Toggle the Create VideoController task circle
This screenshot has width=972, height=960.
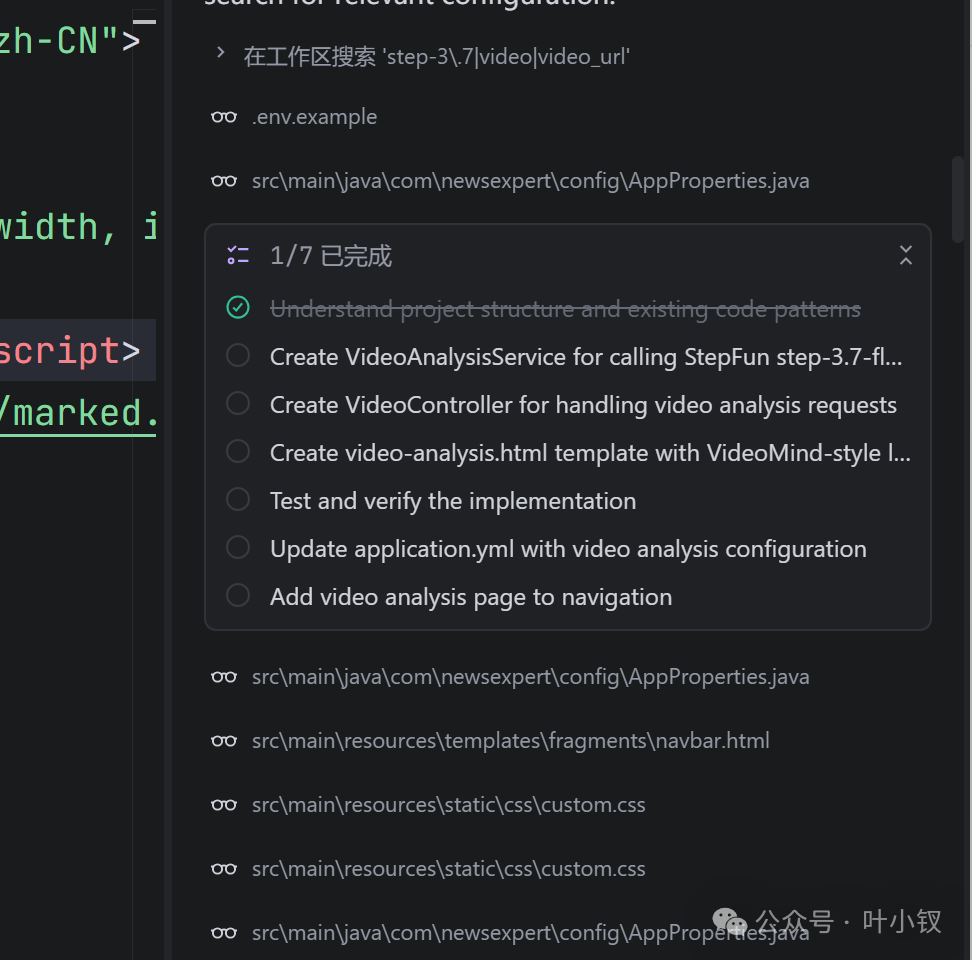point(238,403)
